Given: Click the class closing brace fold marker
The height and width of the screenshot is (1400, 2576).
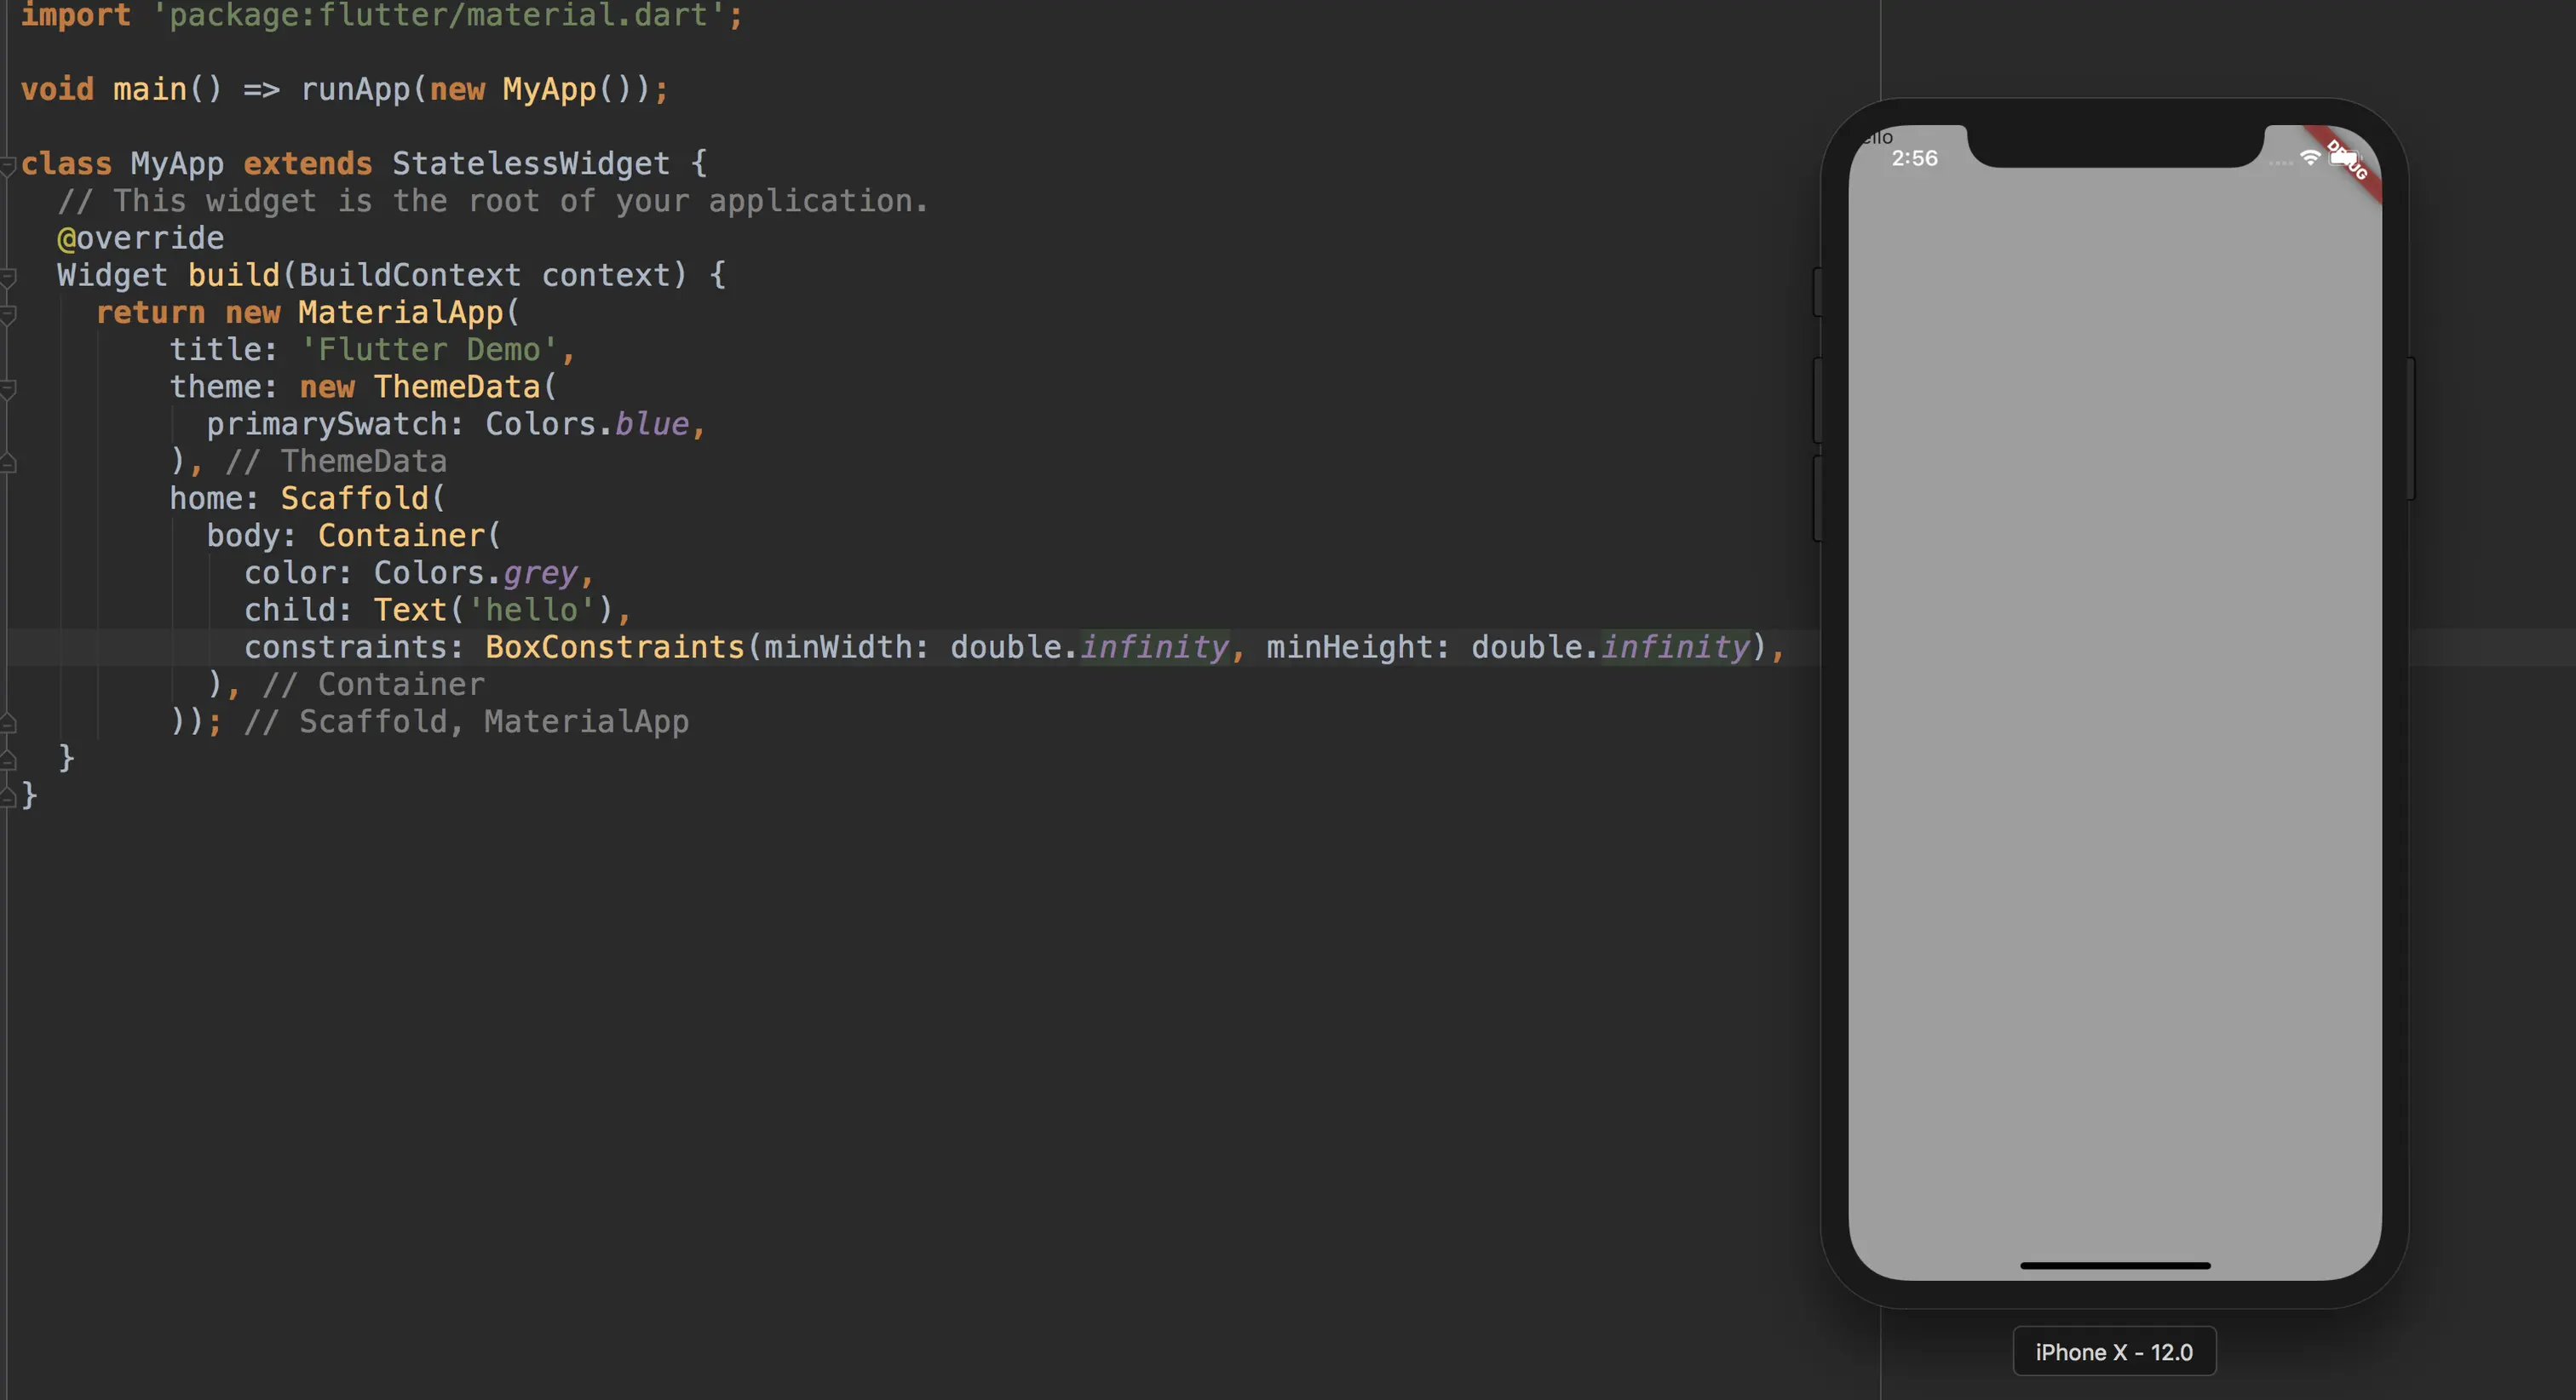Looking at the screenshot, I should (8, 797).
